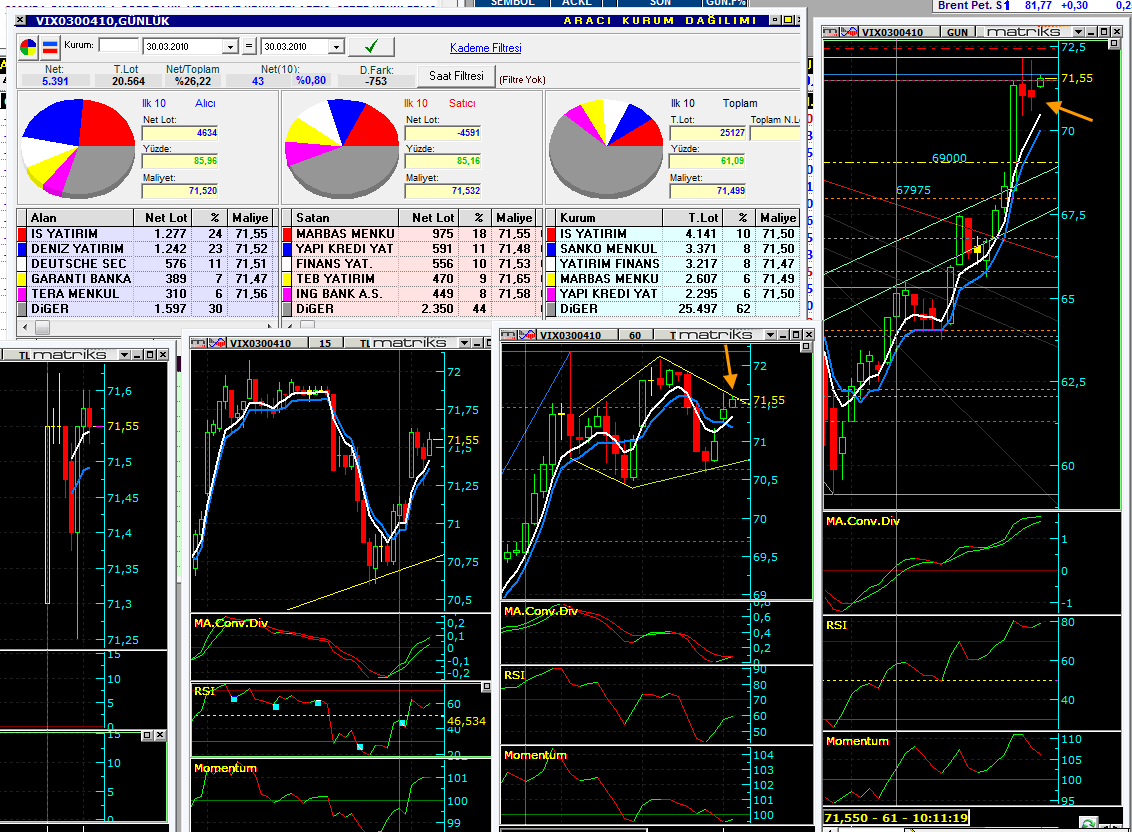This screenshot has width=1132, height=832.
Task: Select the GUN period tab on chart
Action: click(x=957, y=32)
